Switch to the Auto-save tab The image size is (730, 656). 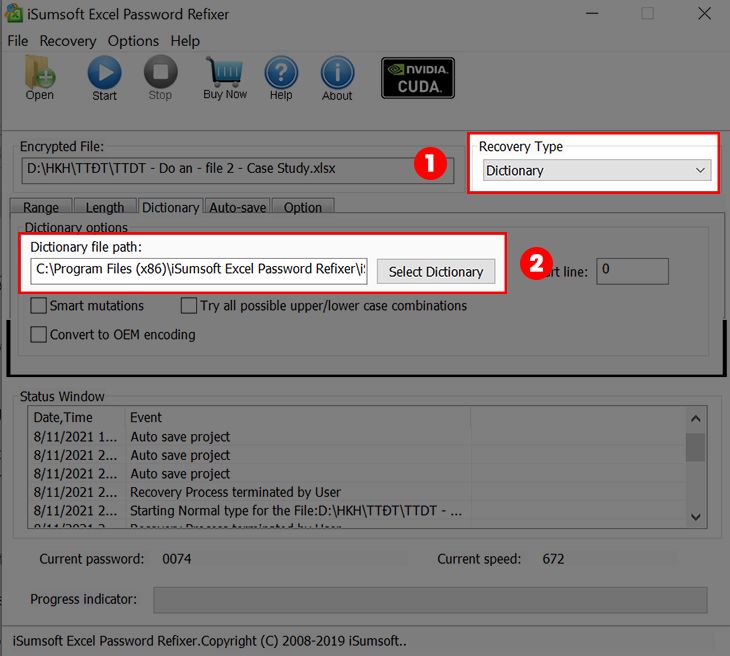[x=236, y=208]
